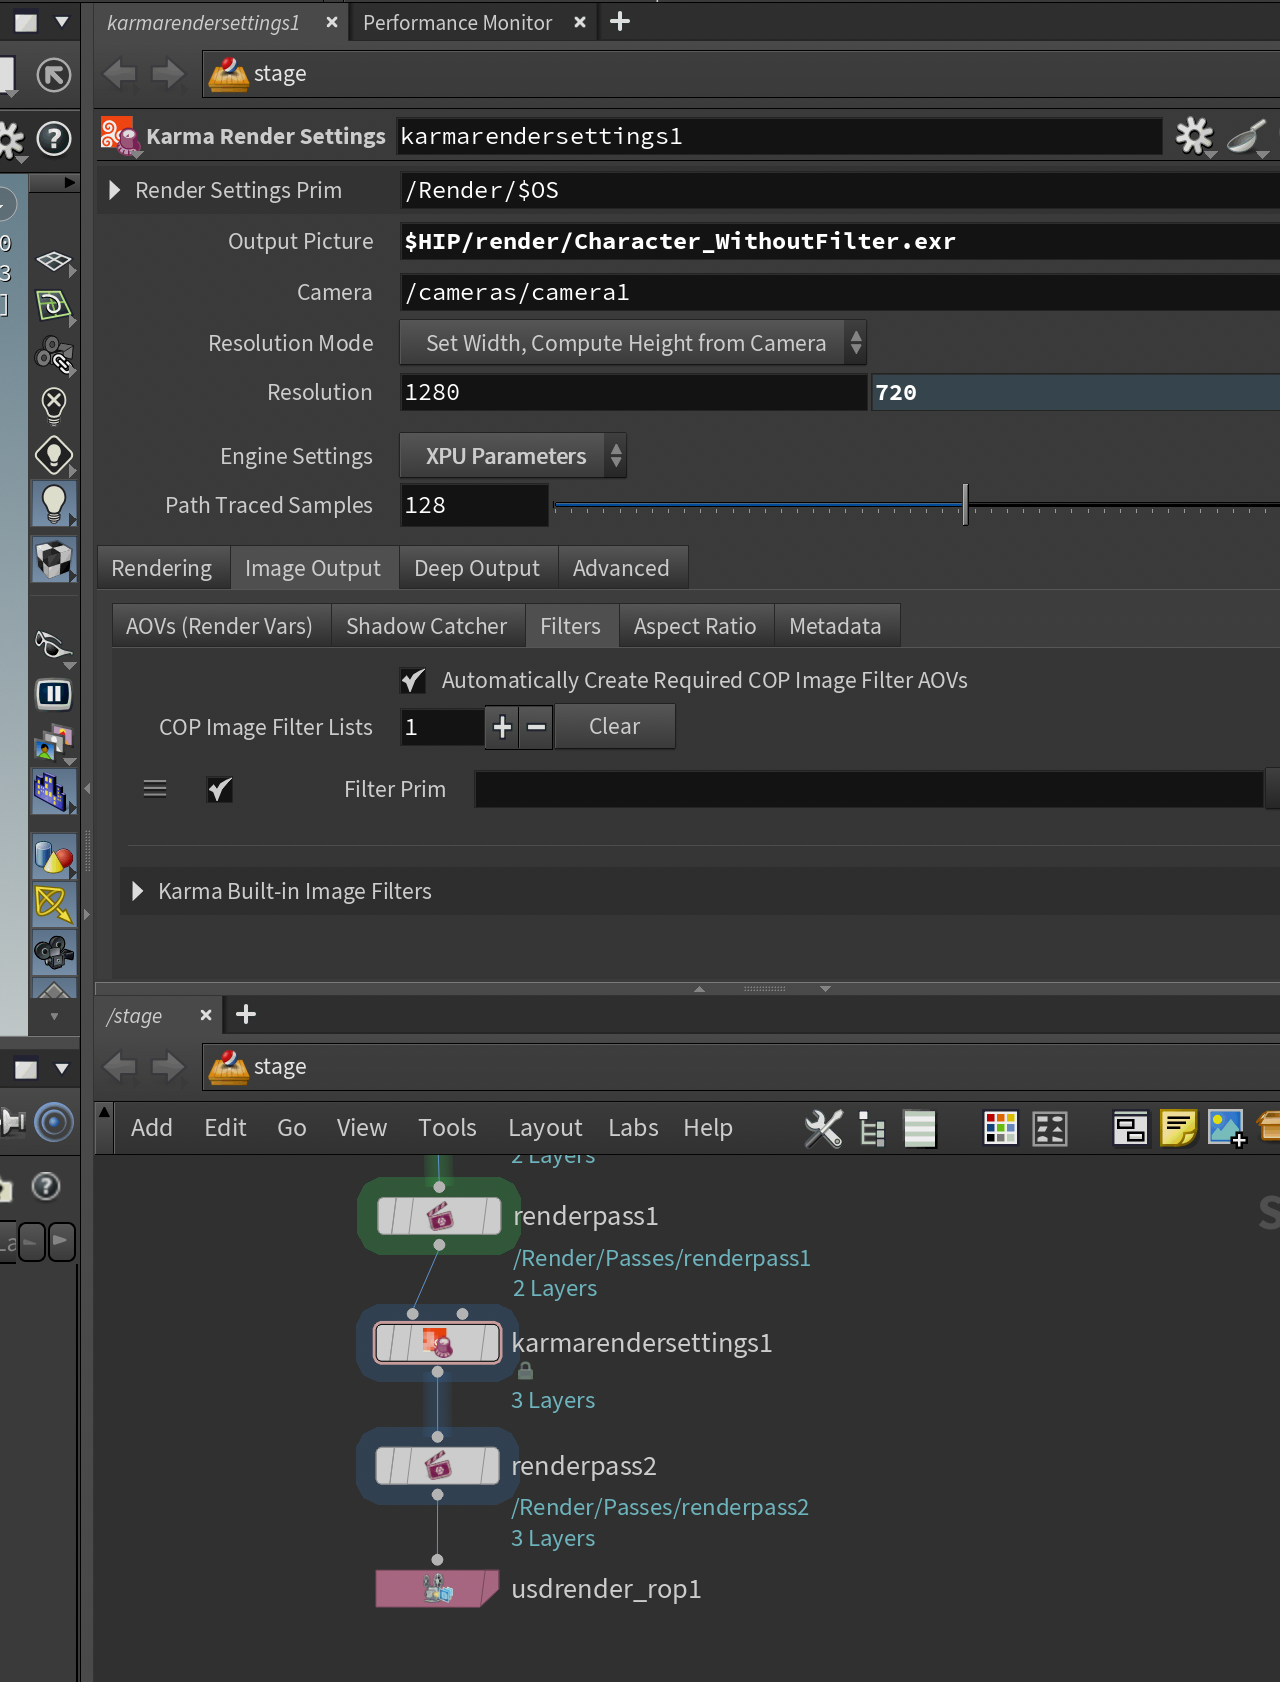Viewport: 1280px width, 1682px height.
Task: Open the Add menu in network editor
Action: coord(152,1128)
